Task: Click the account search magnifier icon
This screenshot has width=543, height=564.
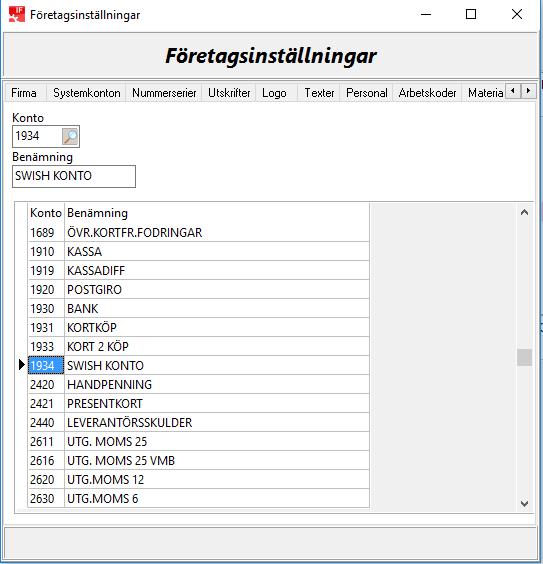Action: (70, 136)
